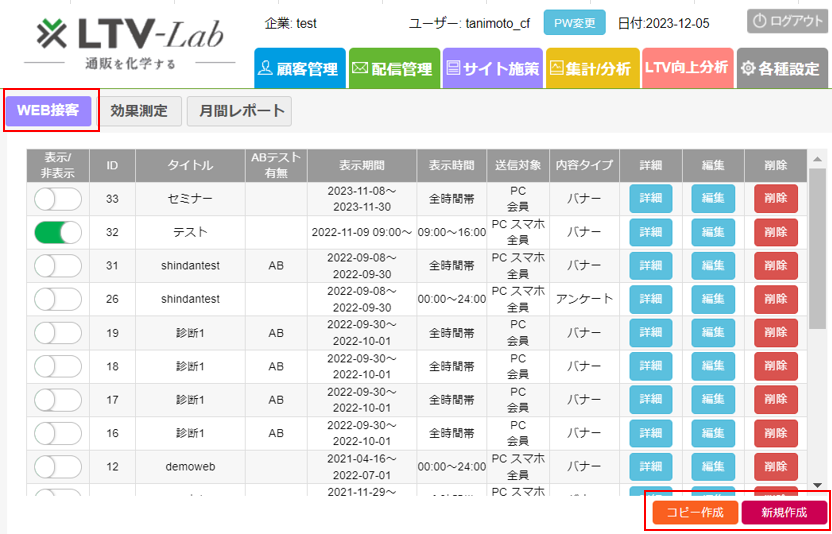The width and height of the screenshot is (832, 534).
Task: Click the ログアウト power button
Action: [787, 21]
